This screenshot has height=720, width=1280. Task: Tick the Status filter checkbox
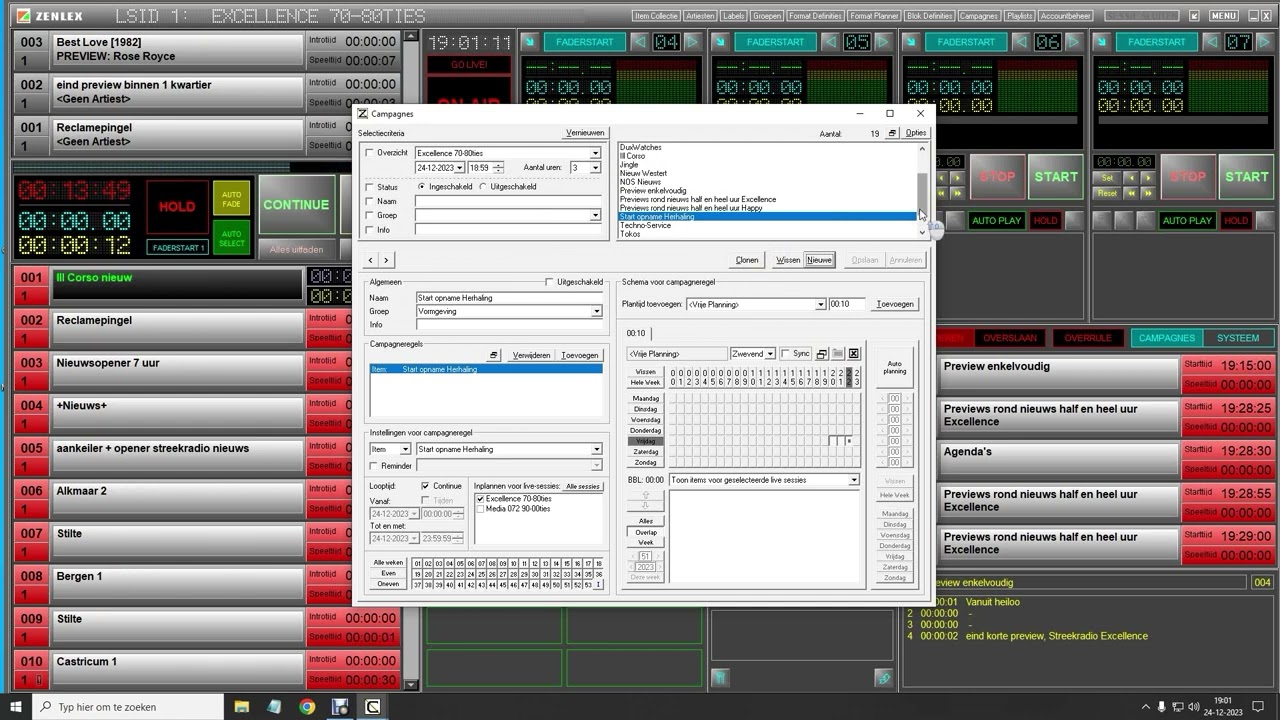pos(369,187)
